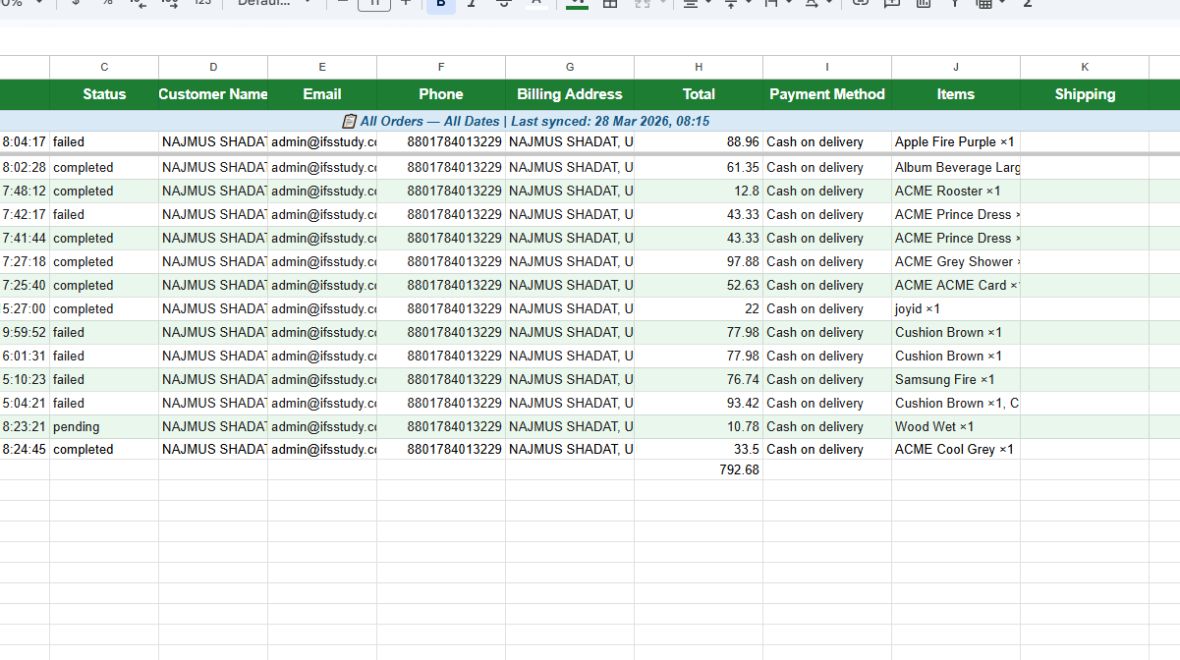Select the pending status cell
Viewport: 1180px width, 660px height.
point(104,427)
